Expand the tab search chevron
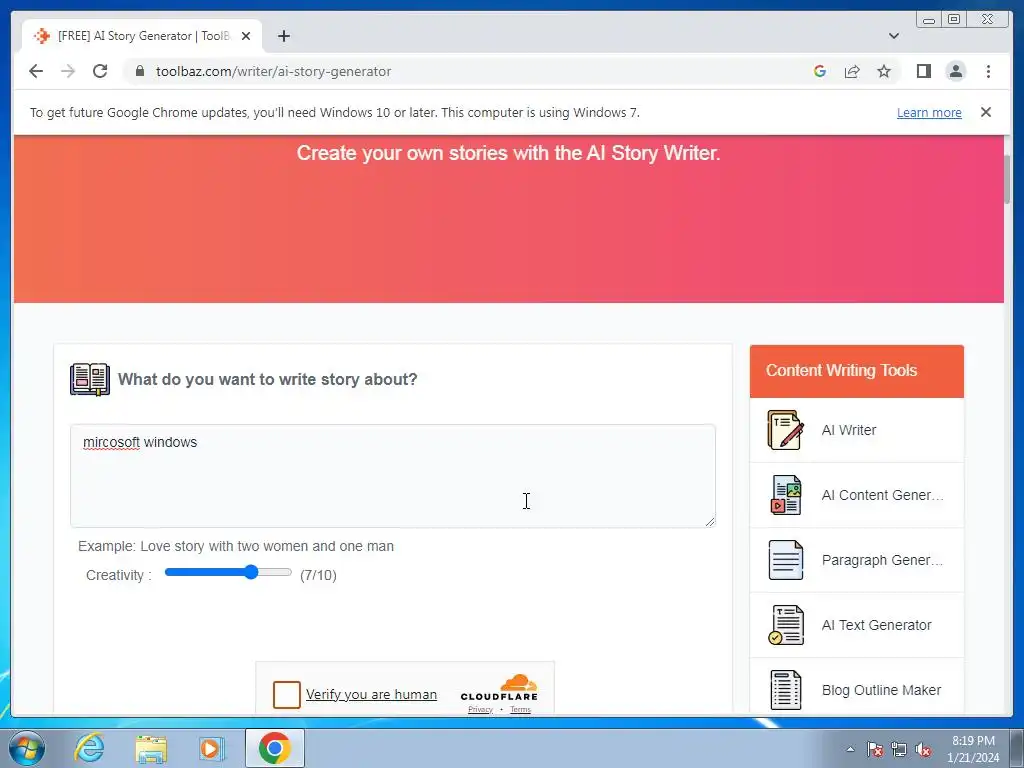 [x=893, y=36]
